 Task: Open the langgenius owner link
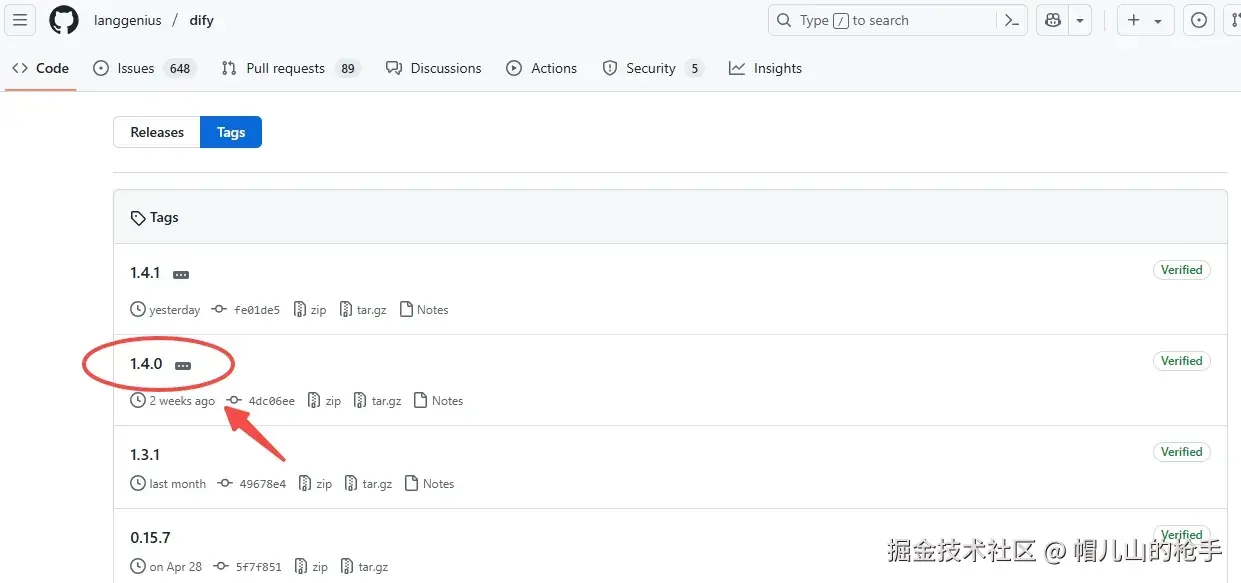(127, 20)
